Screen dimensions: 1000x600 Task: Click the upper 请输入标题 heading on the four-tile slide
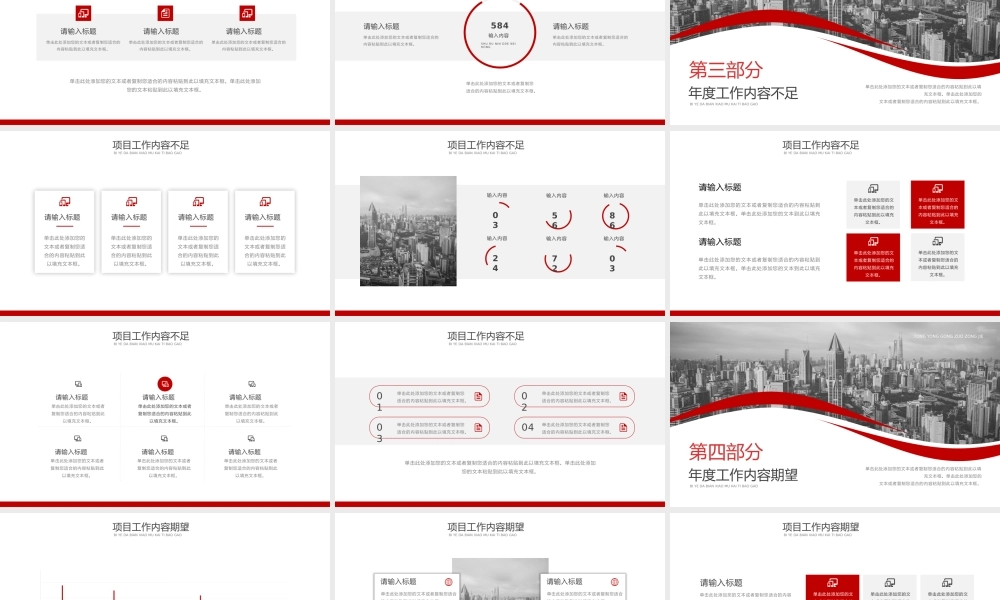click(719, 187)
